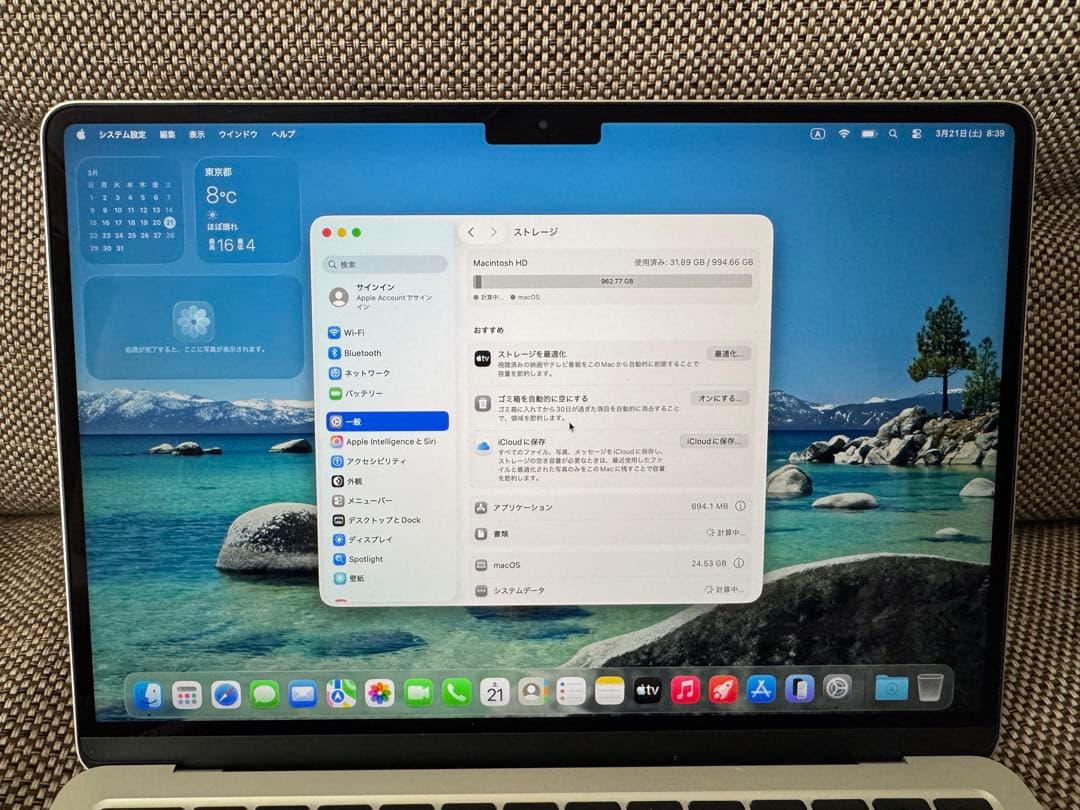Select アクセシビリティ in settings sidebar
1080x810 pixels.
tap(388, 461)
